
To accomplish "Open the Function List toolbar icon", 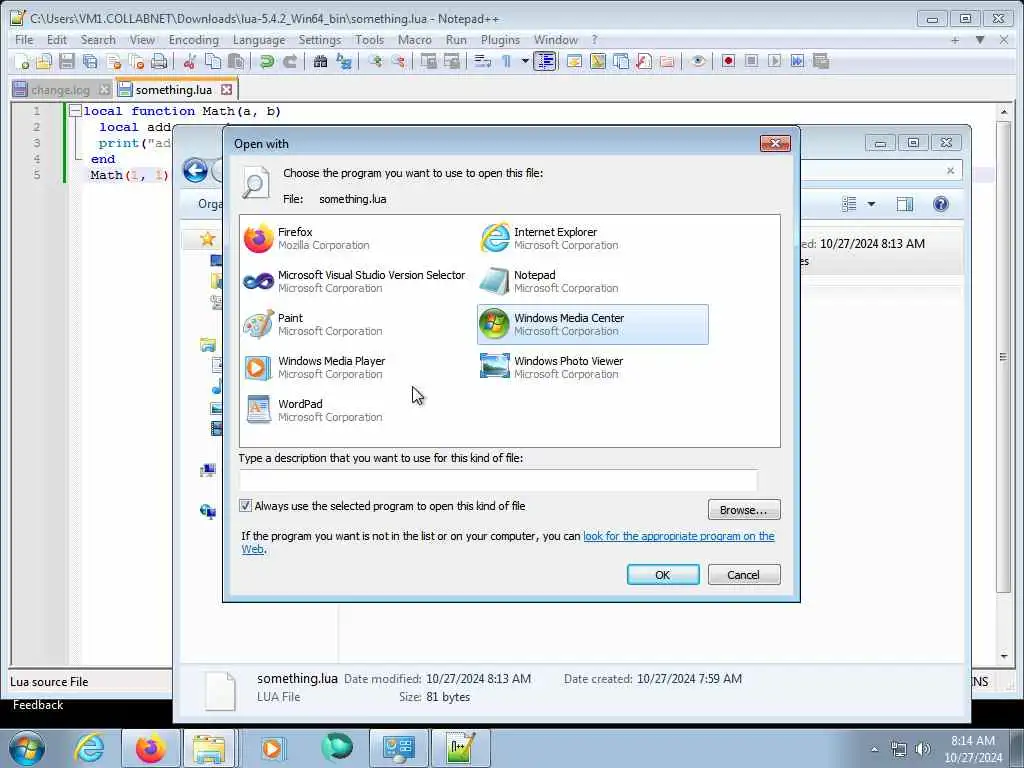I will (644, 61).
